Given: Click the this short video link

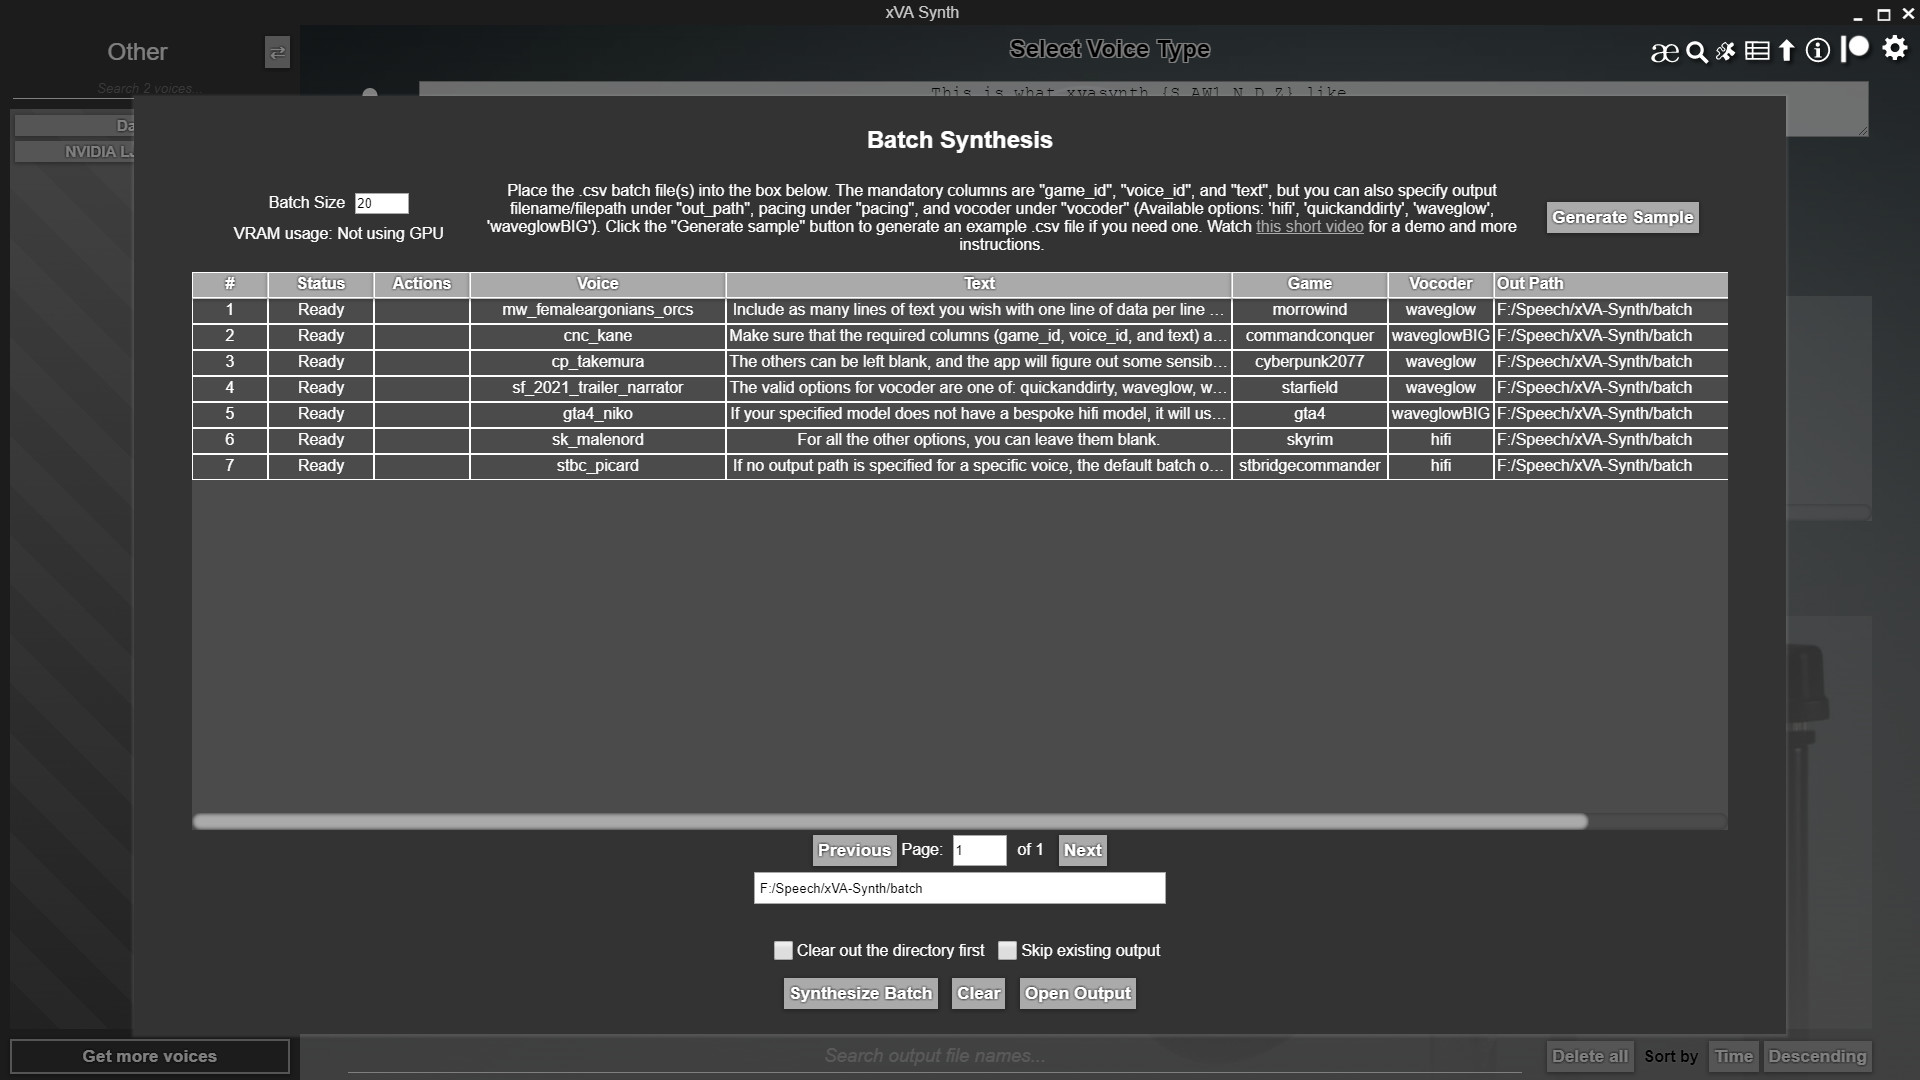Looking at the screenshot, I should [1308, 225].
